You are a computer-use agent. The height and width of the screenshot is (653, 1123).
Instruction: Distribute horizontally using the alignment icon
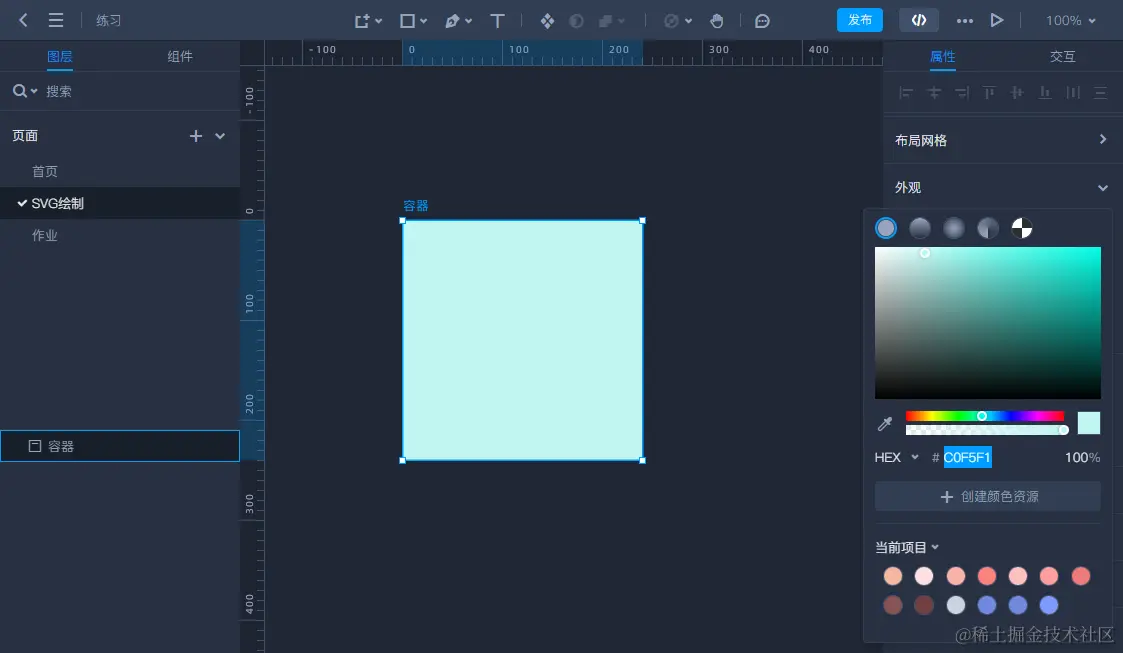click(x=1073, y=92)
